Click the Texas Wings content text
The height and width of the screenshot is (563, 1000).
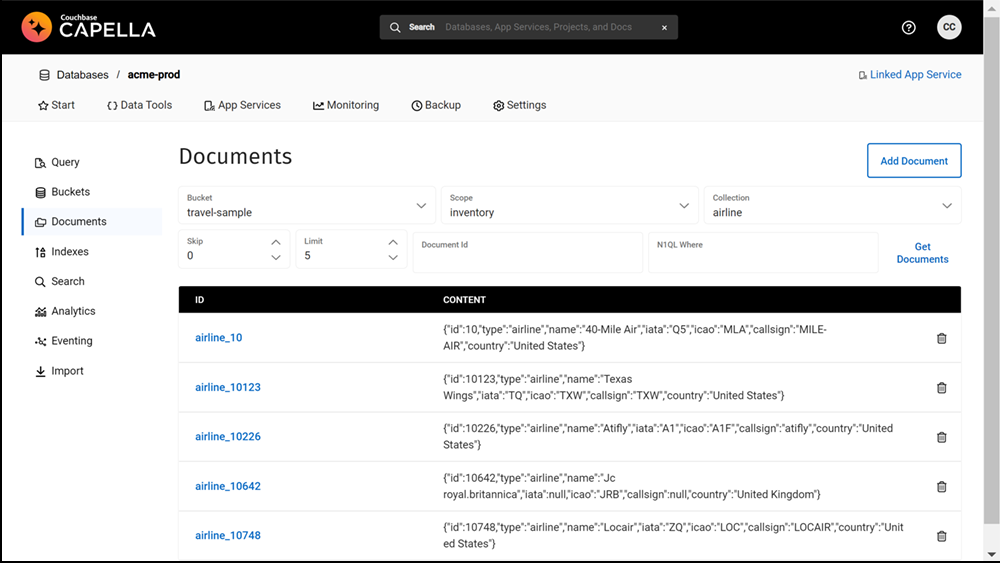click(614, 388)
